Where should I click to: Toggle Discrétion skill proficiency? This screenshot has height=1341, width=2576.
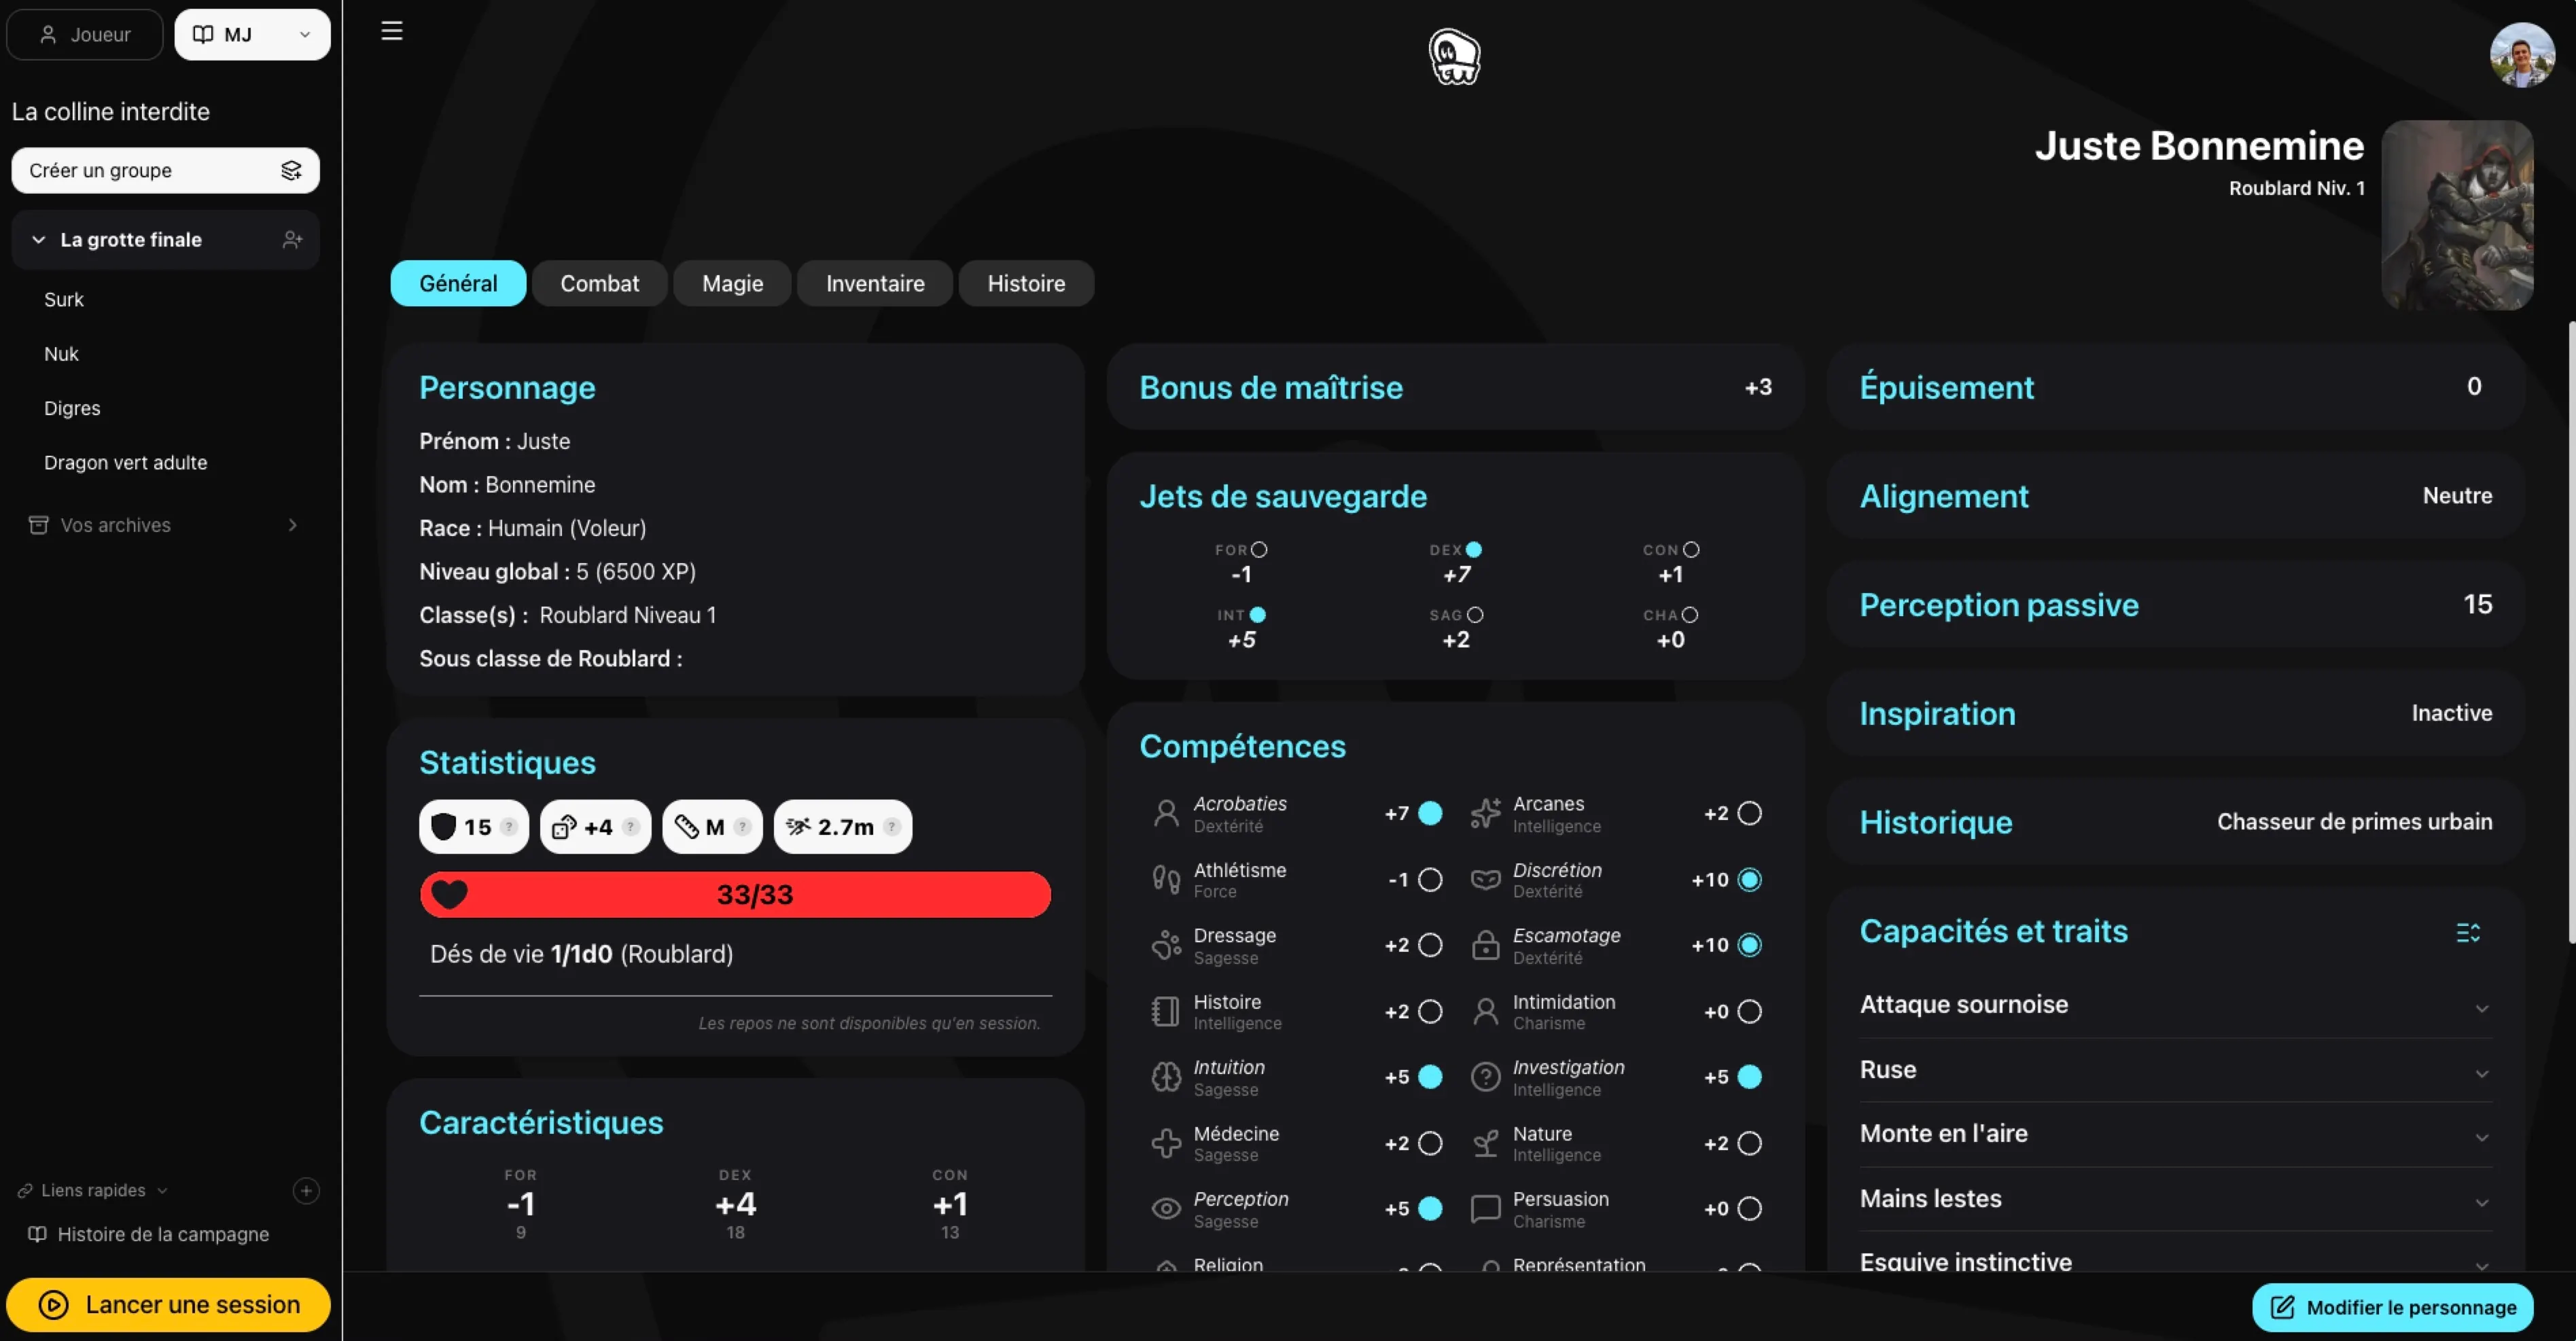[1750, 880]
